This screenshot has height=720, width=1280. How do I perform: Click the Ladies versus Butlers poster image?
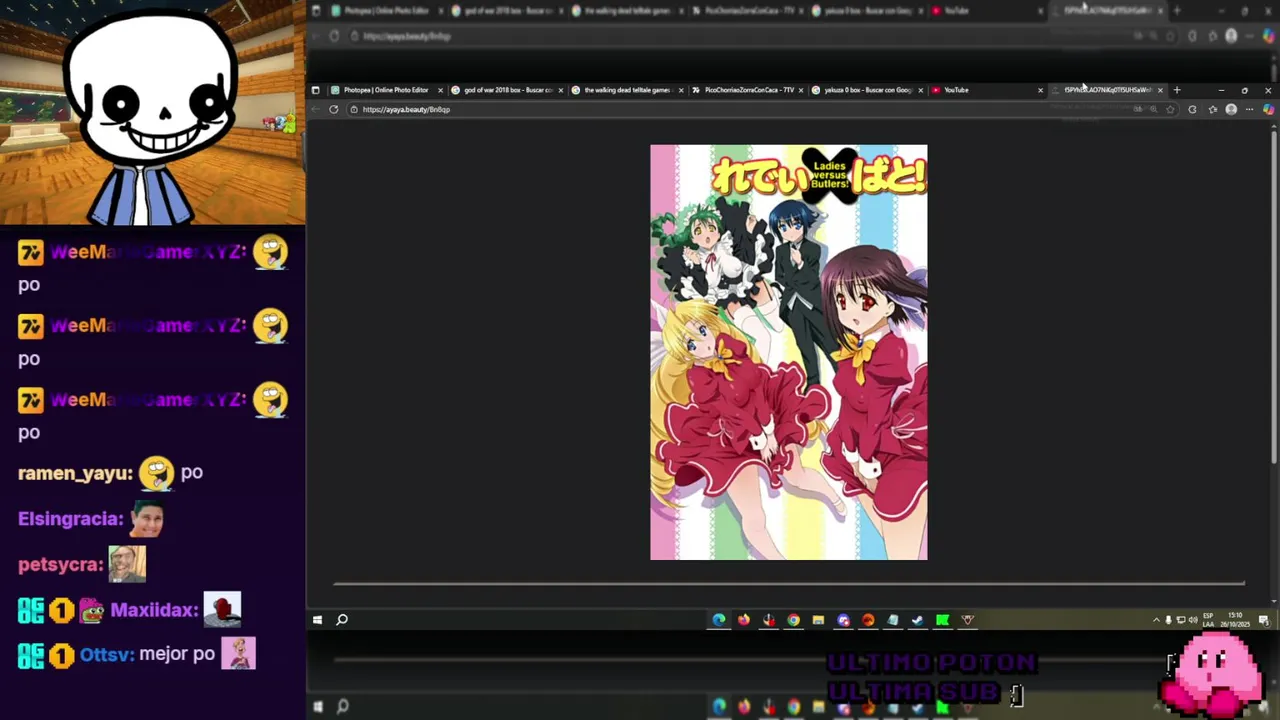[x=789, y=352]
